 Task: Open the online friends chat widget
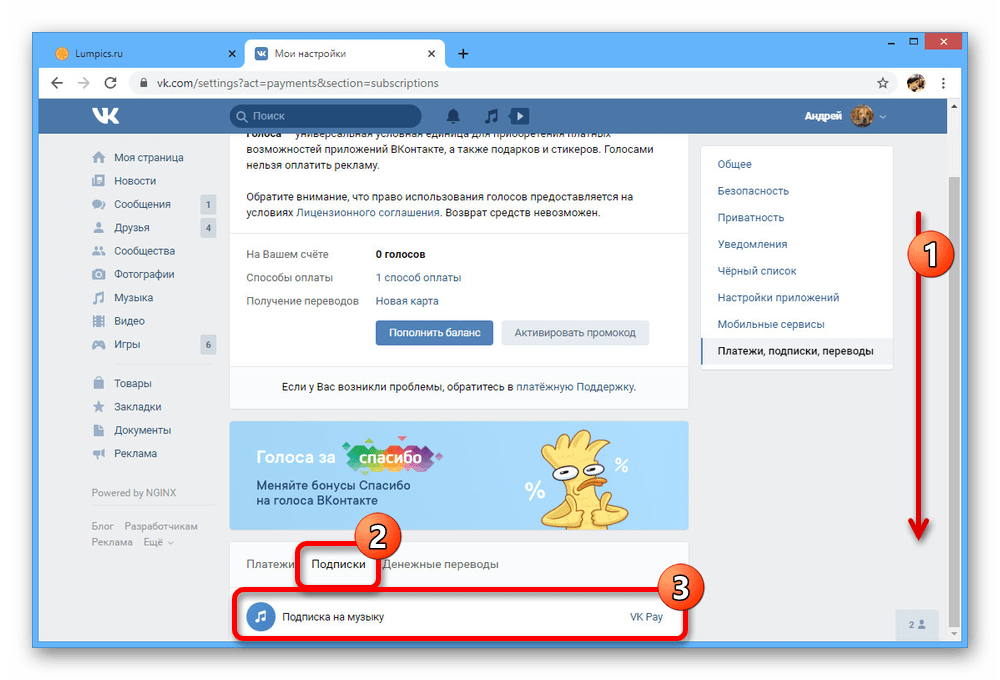point(916,625)
